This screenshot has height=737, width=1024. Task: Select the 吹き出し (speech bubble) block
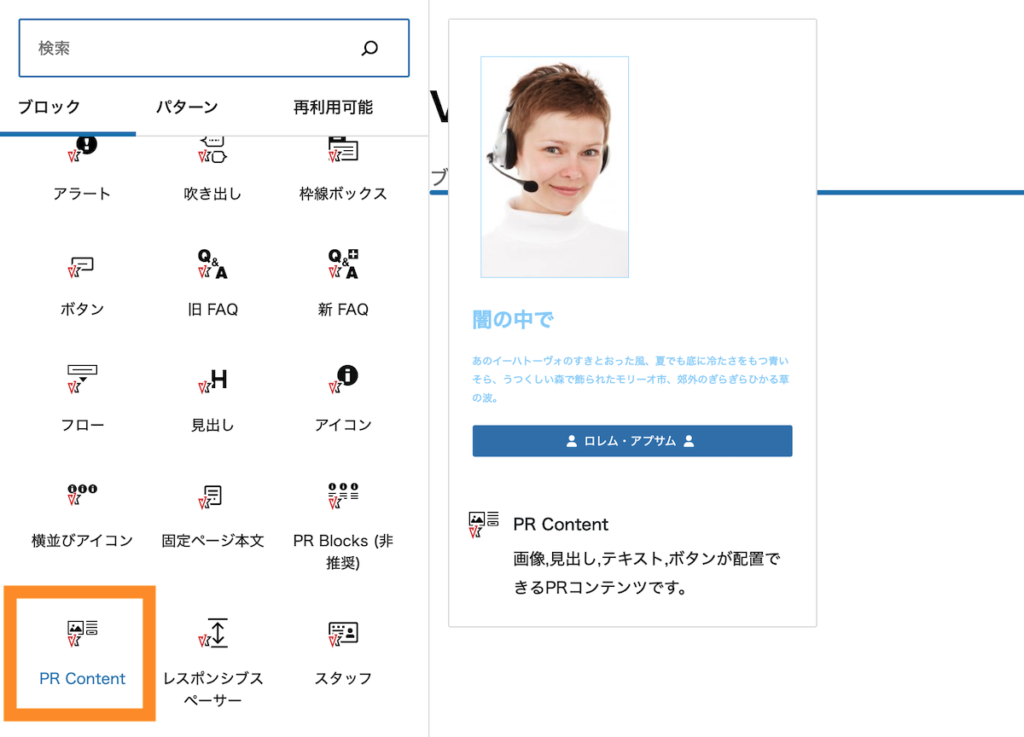[x=212, y=170]
